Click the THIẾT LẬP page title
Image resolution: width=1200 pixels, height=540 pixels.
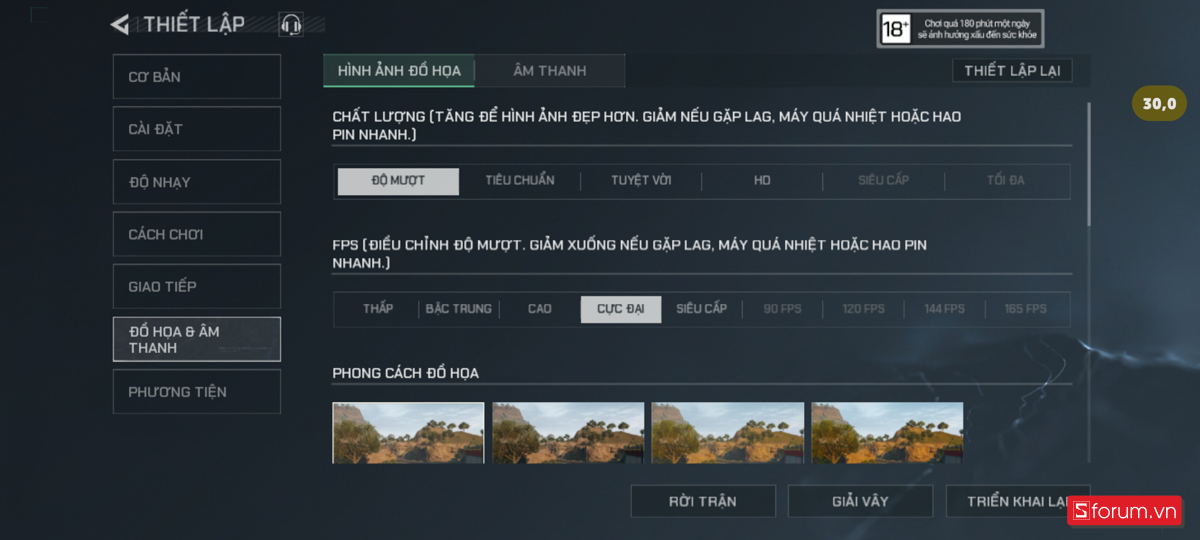194,25
